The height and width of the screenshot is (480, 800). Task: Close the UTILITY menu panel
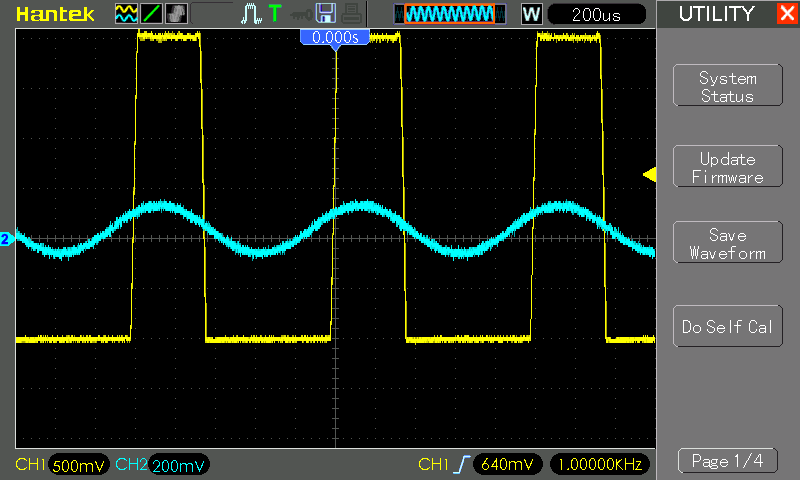787,13
